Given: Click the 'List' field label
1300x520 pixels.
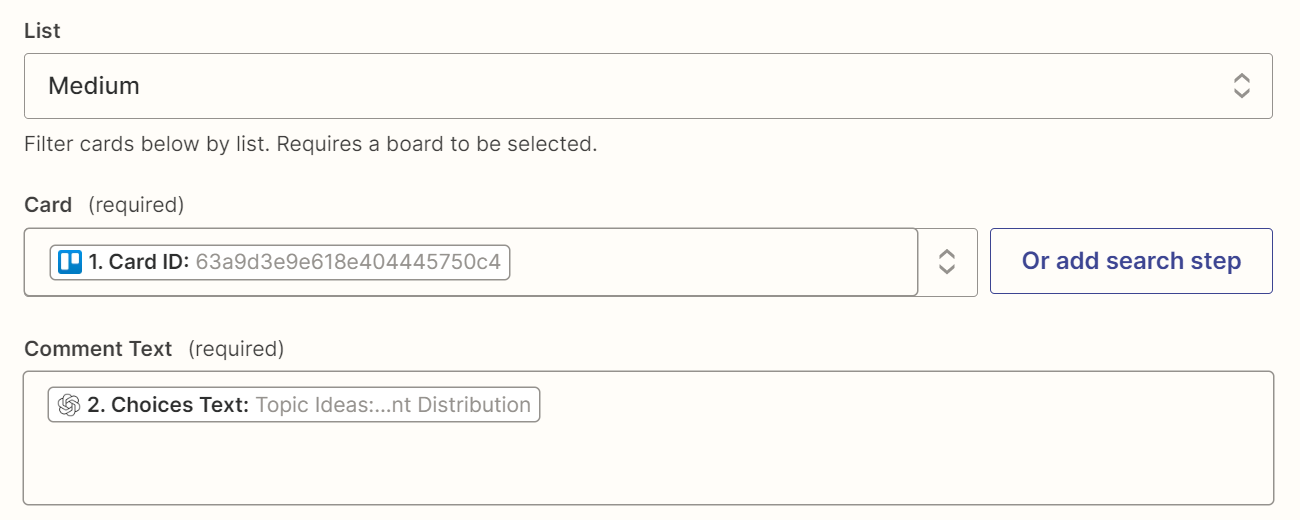Looking at the screenshot, I should click(42, 31).
